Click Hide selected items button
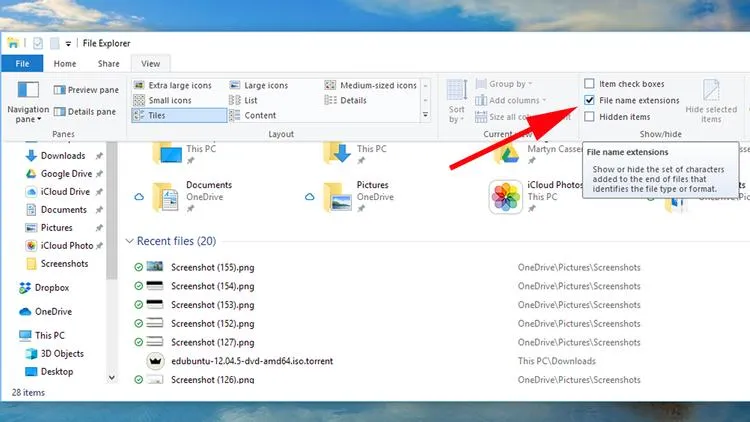The width and height of the screenshot is (750, 422). [711, 101]
